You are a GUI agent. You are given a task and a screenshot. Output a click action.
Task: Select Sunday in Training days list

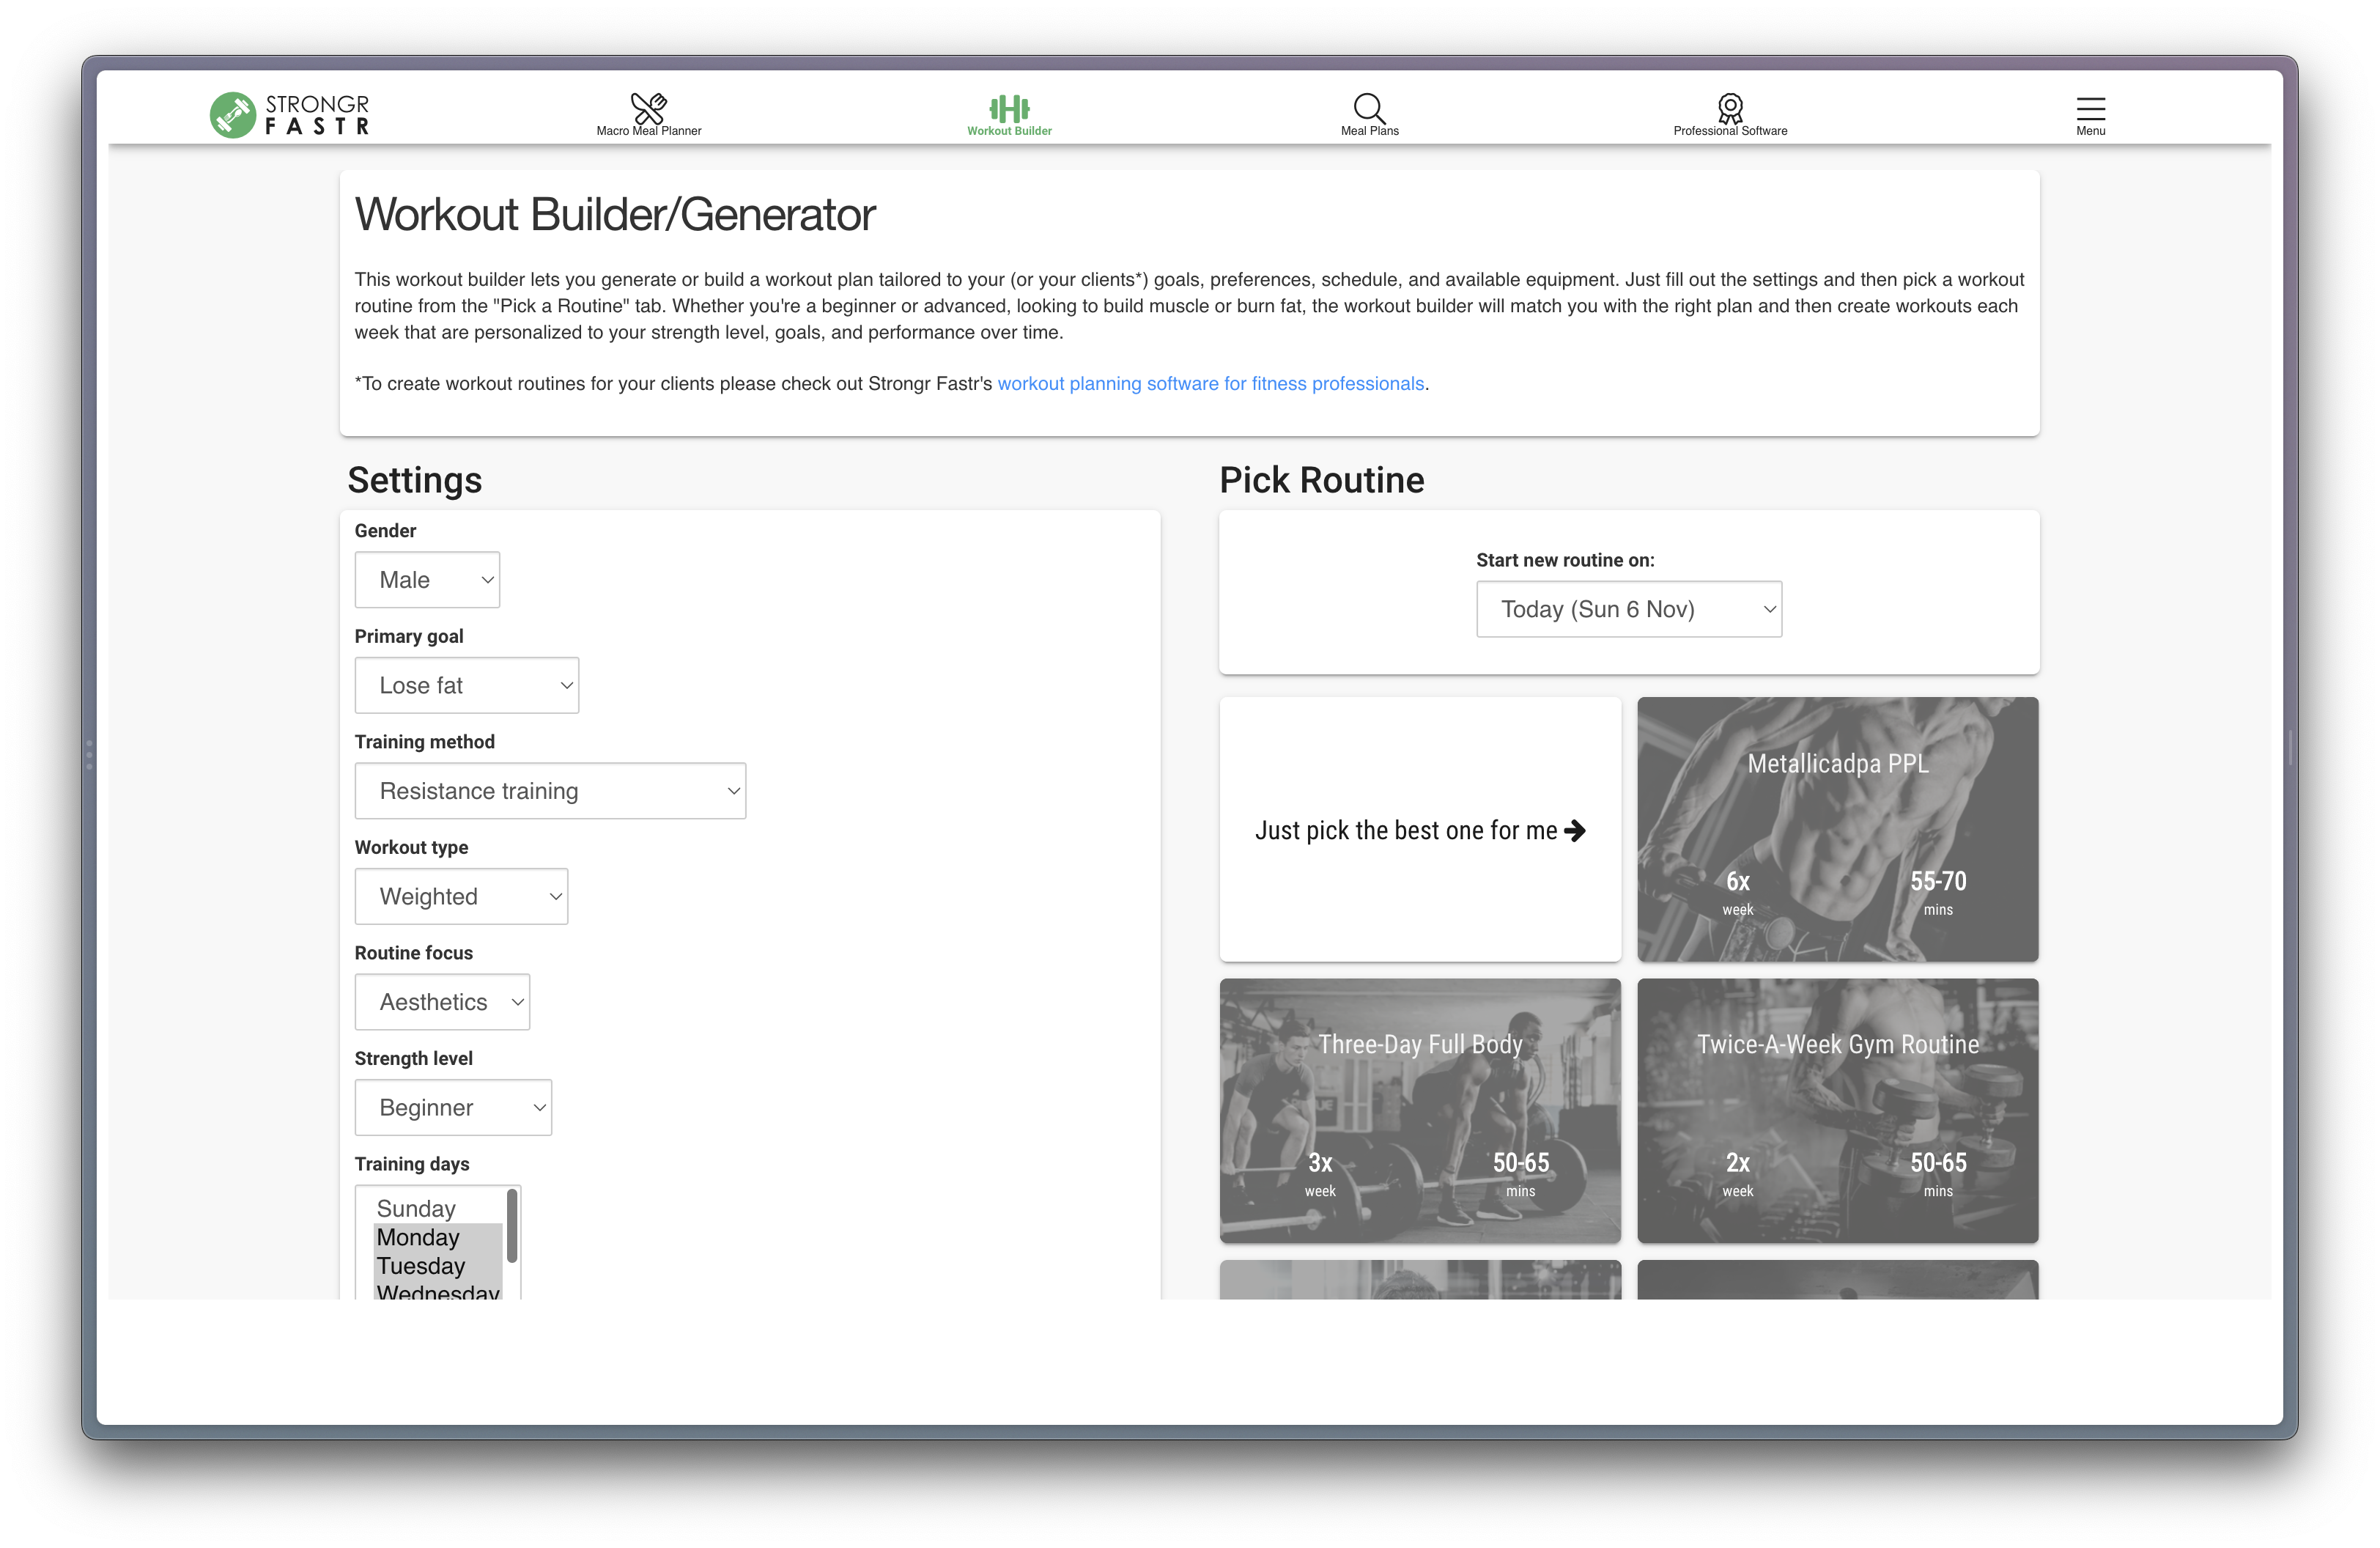[416, 1208]
